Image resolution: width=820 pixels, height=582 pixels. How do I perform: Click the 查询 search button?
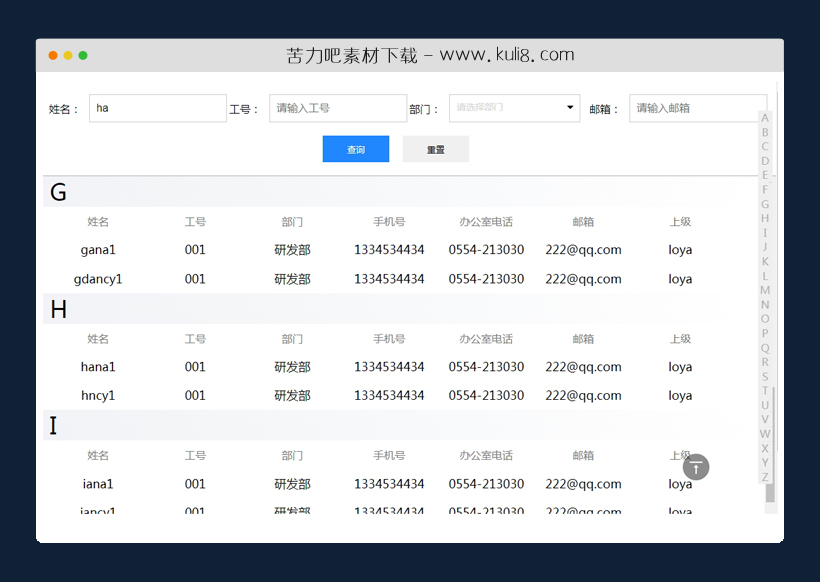[355, 148]
